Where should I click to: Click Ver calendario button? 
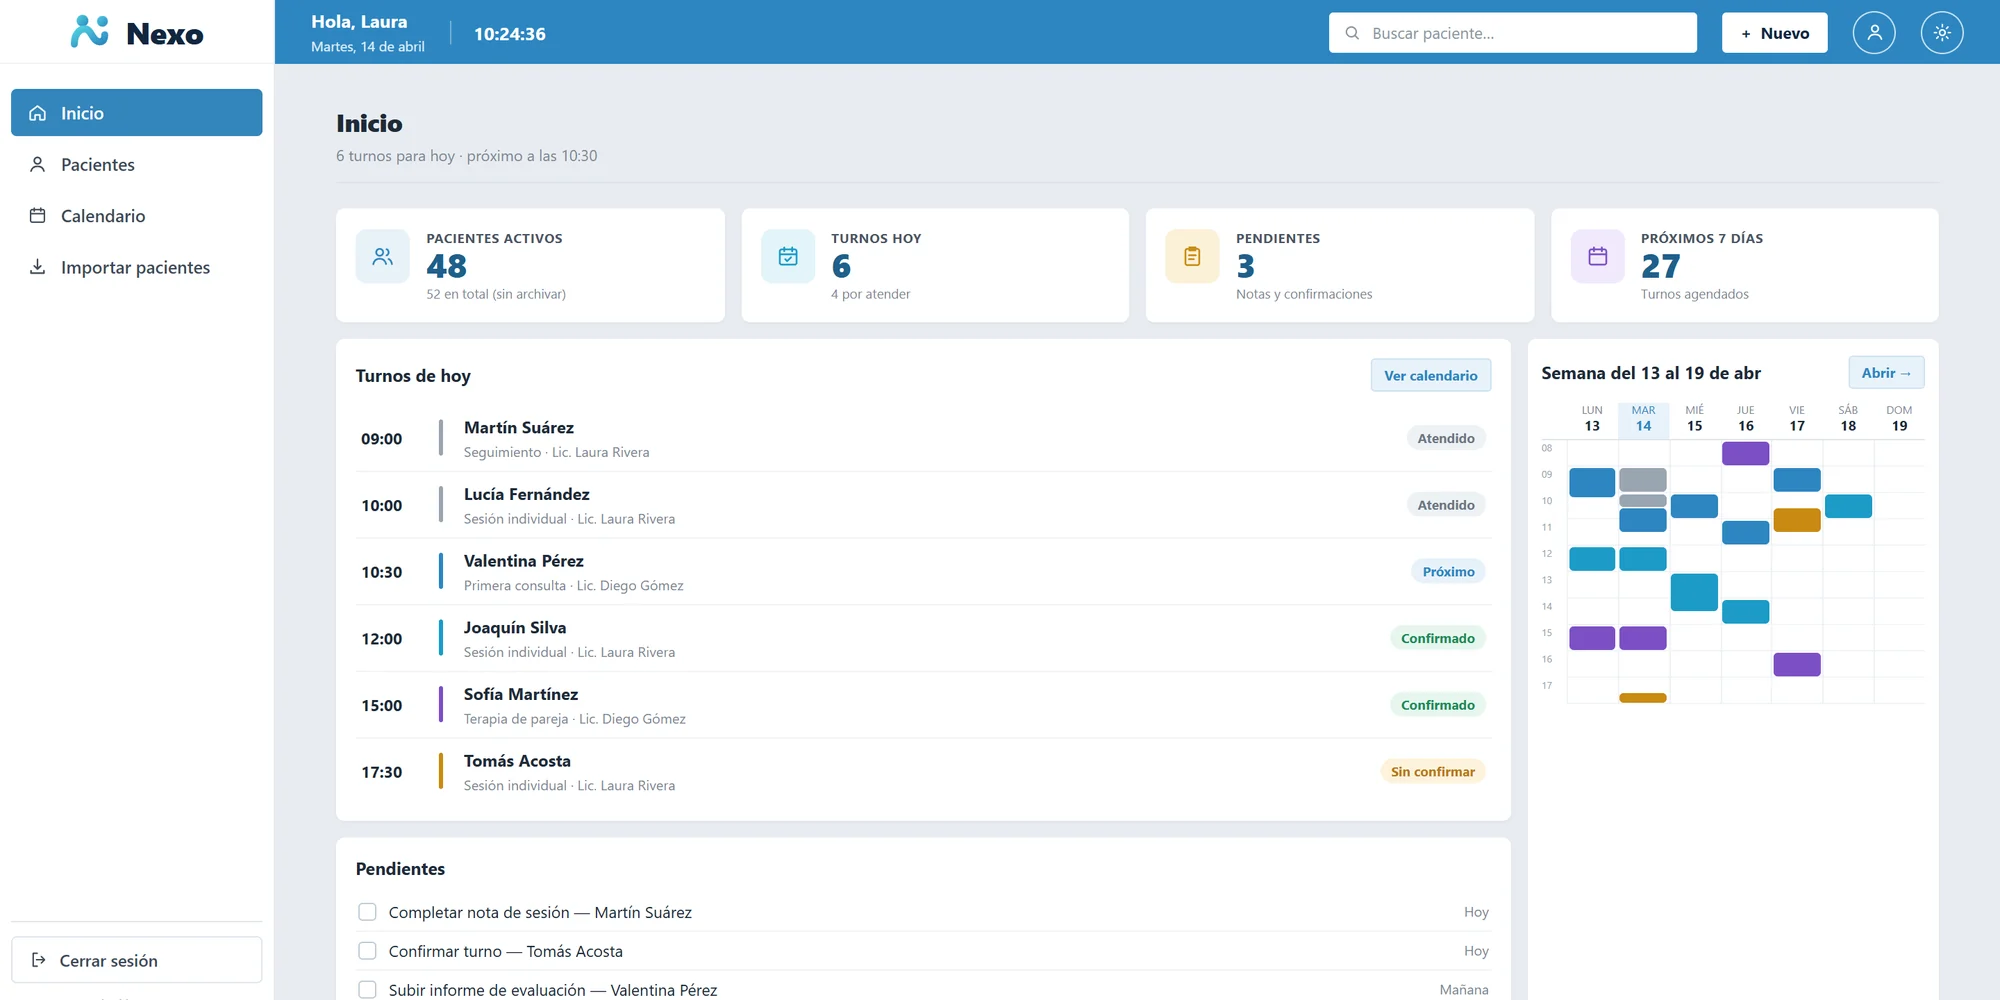click(x=1430, y=375)
